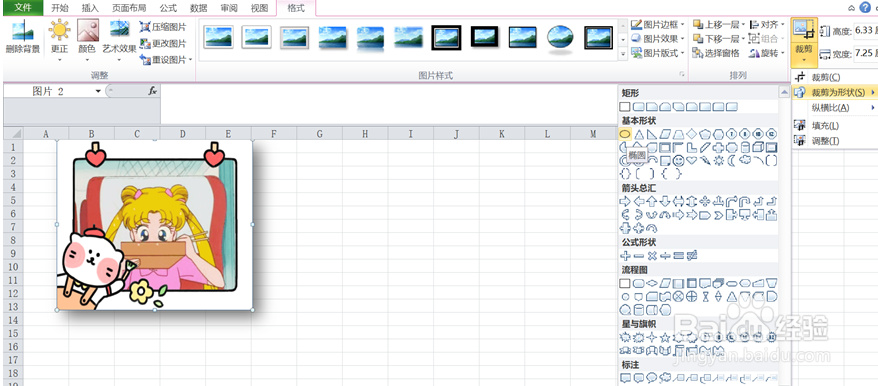Choose the up arrow block shape
The width and height of the screenshot is (878, 386).
(652, 201)
